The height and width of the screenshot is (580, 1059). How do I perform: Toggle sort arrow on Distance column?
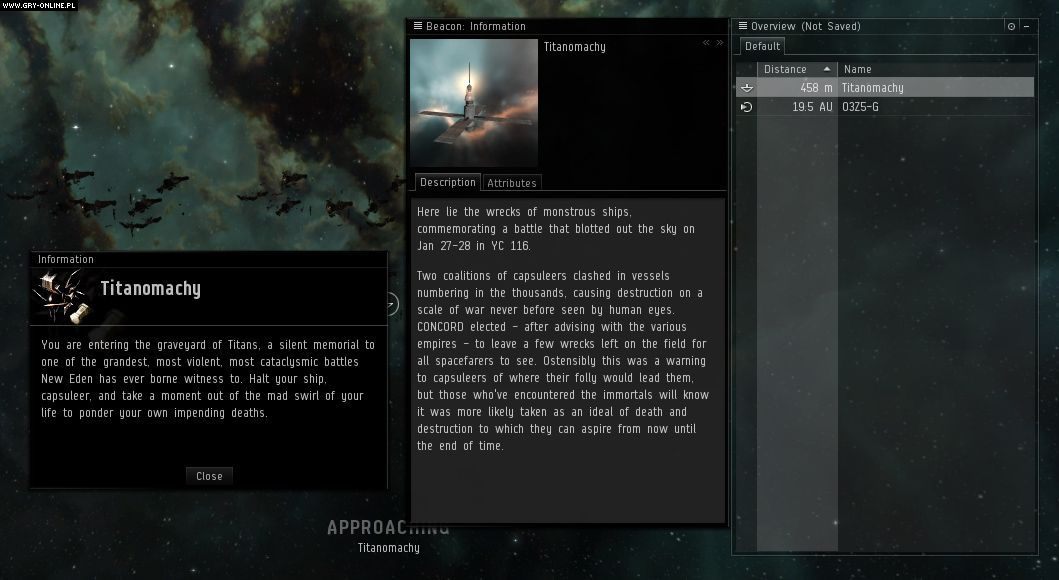[x=827, y=69]
